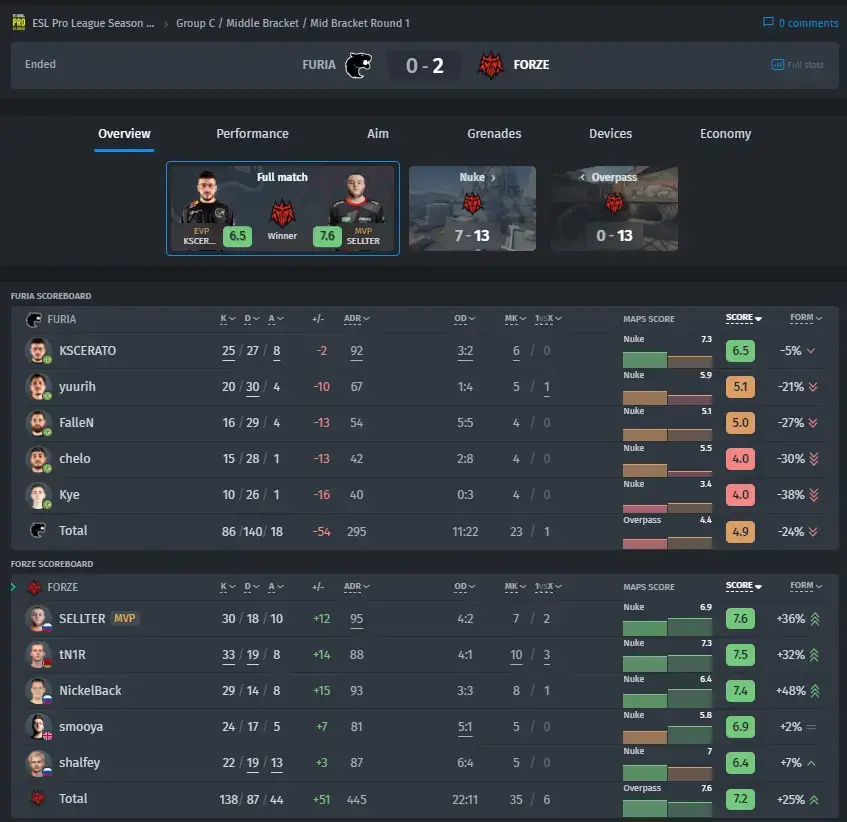Click yuurih's orange 5.1 score badge
The height and width of the screenshot is (822, 847).
740,387
